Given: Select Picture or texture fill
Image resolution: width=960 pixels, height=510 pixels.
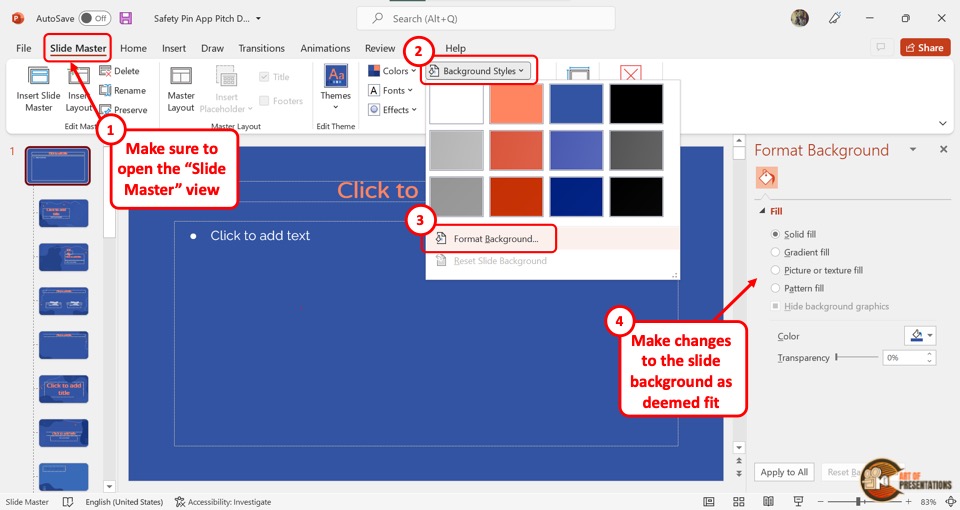Looking at the screenshot, I should (x=775, y=270).
